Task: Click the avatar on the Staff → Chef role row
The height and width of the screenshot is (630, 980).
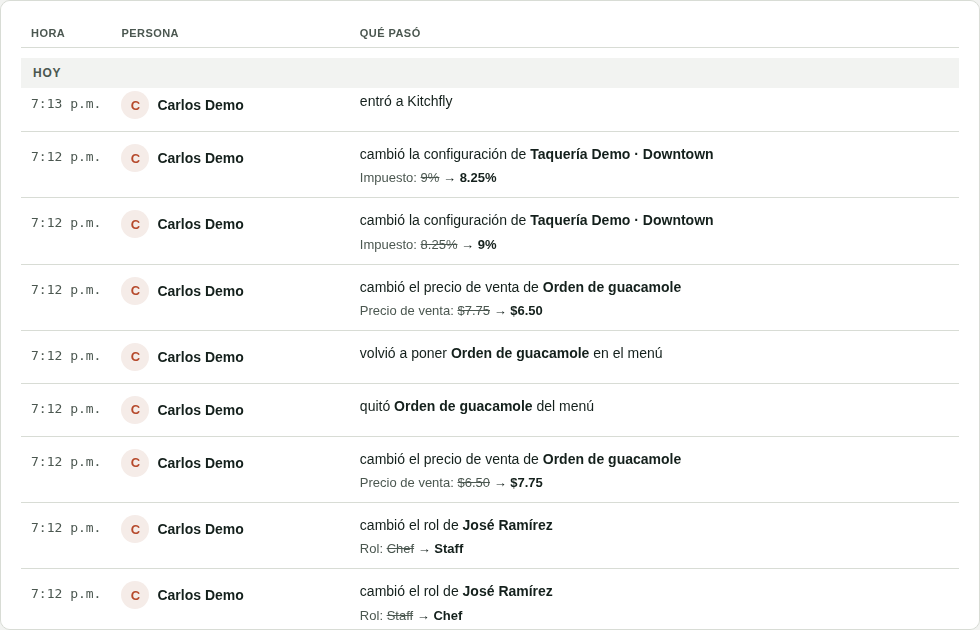Action: (x=135, y=595)
